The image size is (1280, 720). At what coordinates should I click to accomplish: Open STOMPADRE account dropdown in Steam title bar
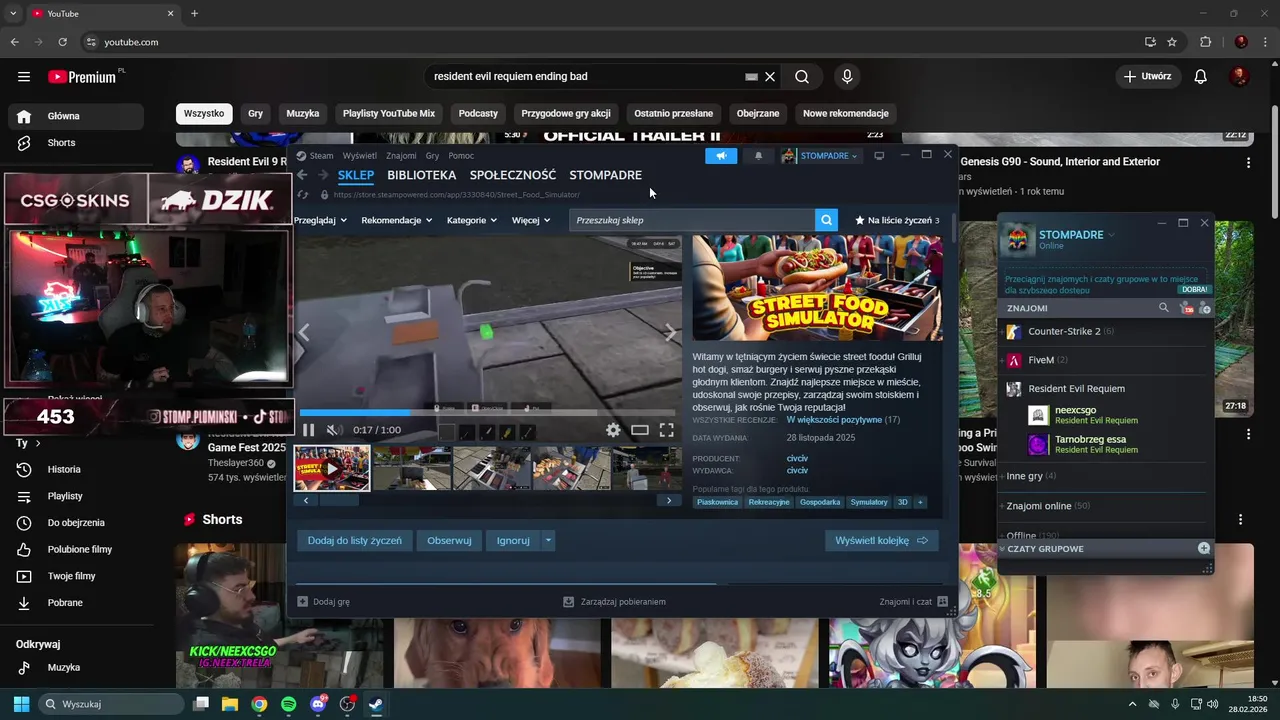pos(820,155)
